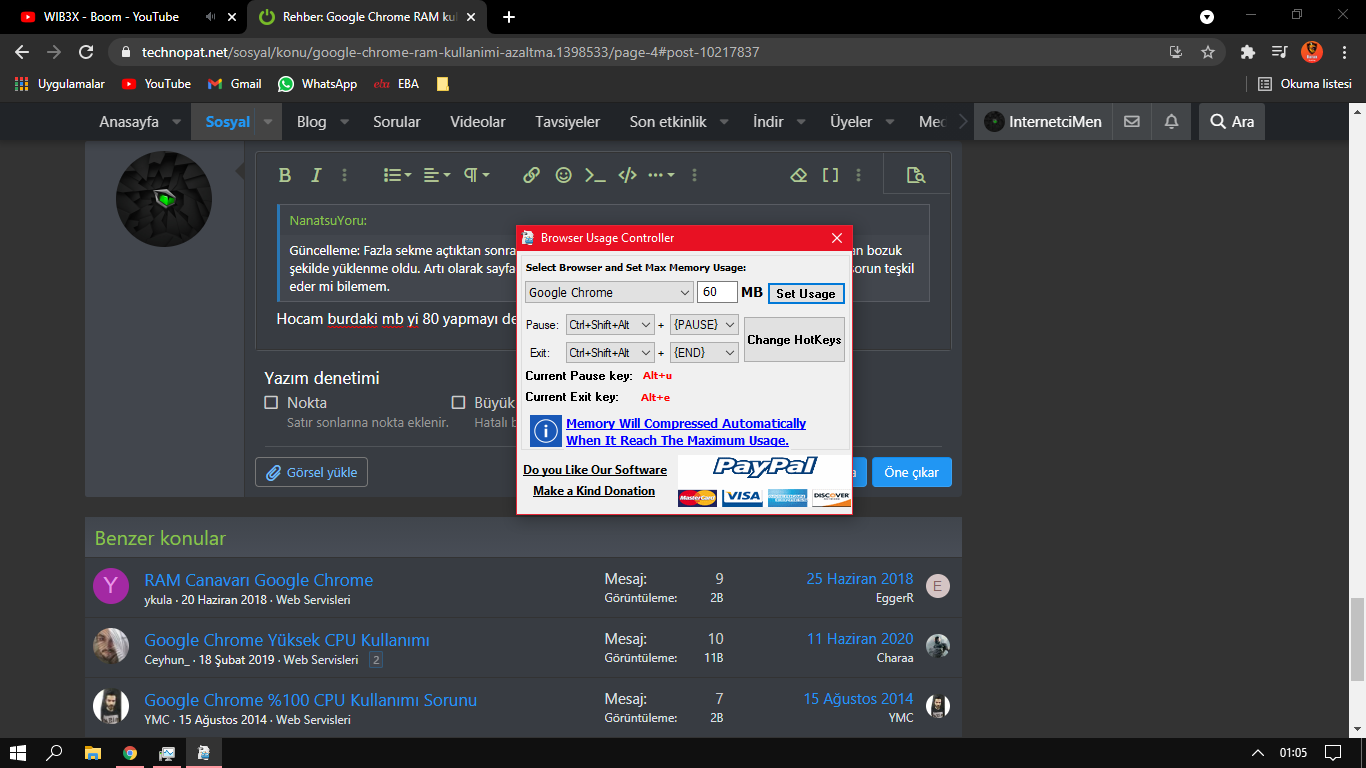Open the Chrome profile avatar
This screenshot has width=1366, height=768.
pos(1312,52)
